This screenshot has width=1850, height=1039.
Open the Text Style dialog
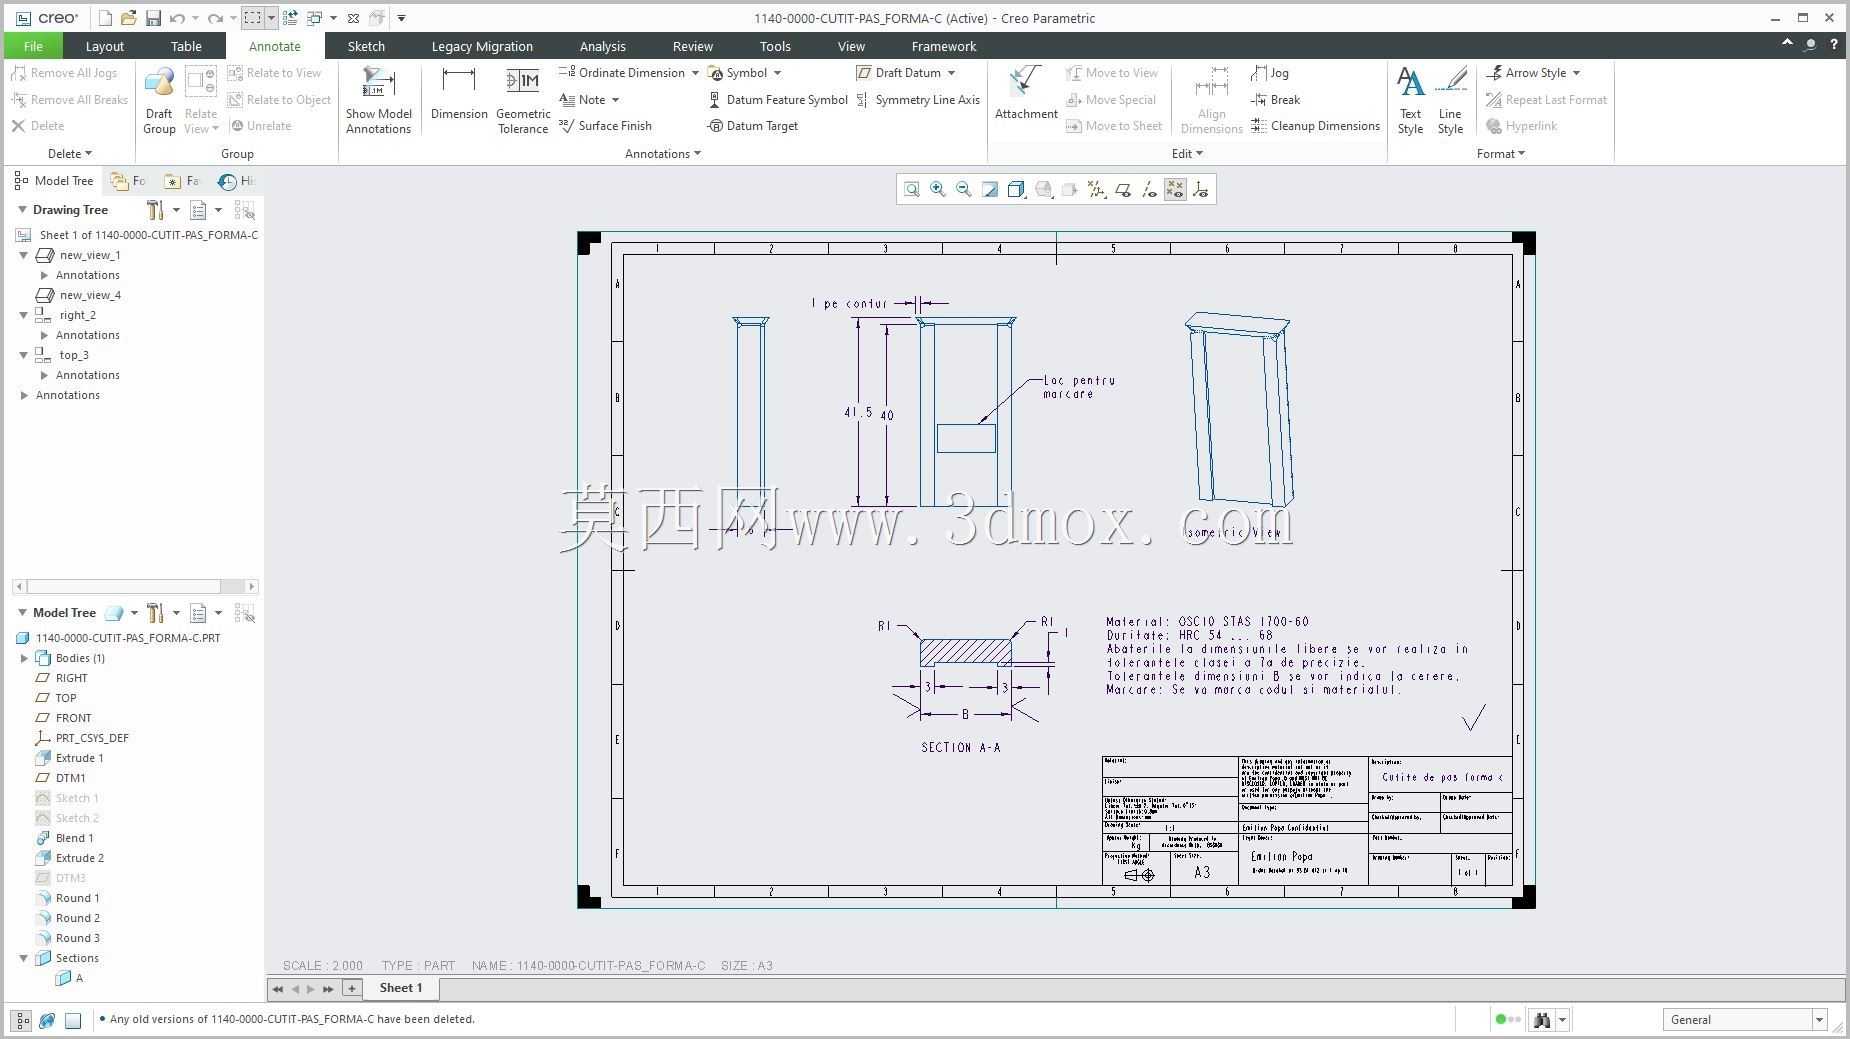coord(1410,100)
